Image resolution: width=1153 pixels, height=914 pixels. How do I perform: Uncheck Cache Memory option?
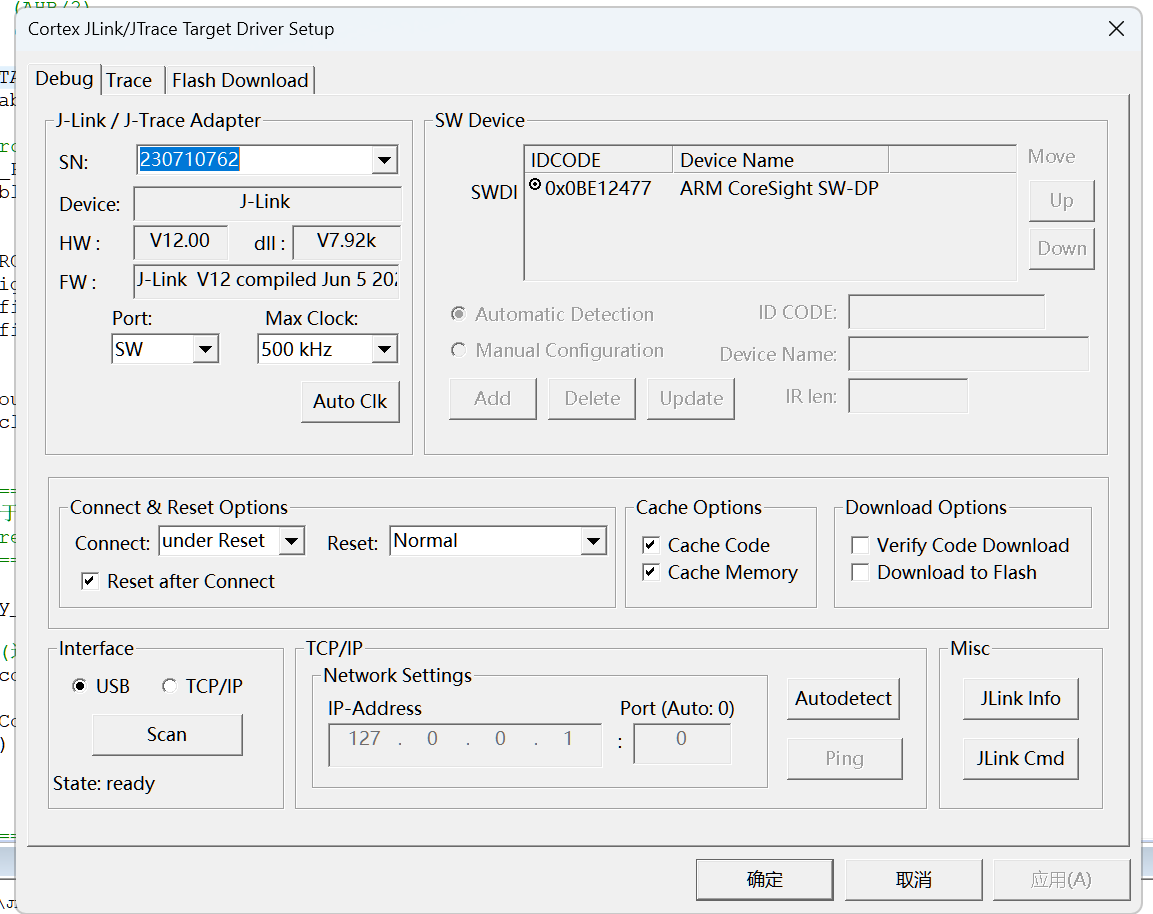point(651,572)
